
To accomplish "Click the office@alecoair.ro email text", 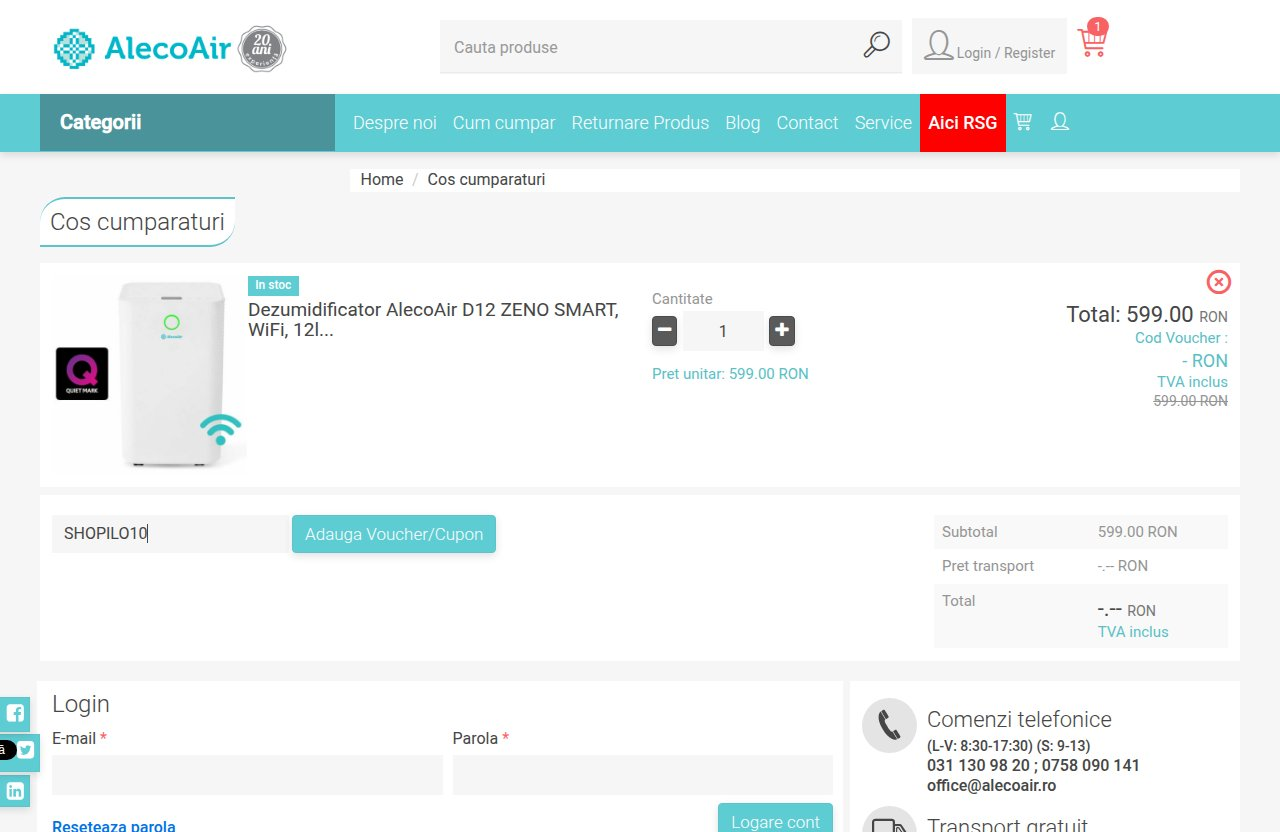I will tap(991, 785).
